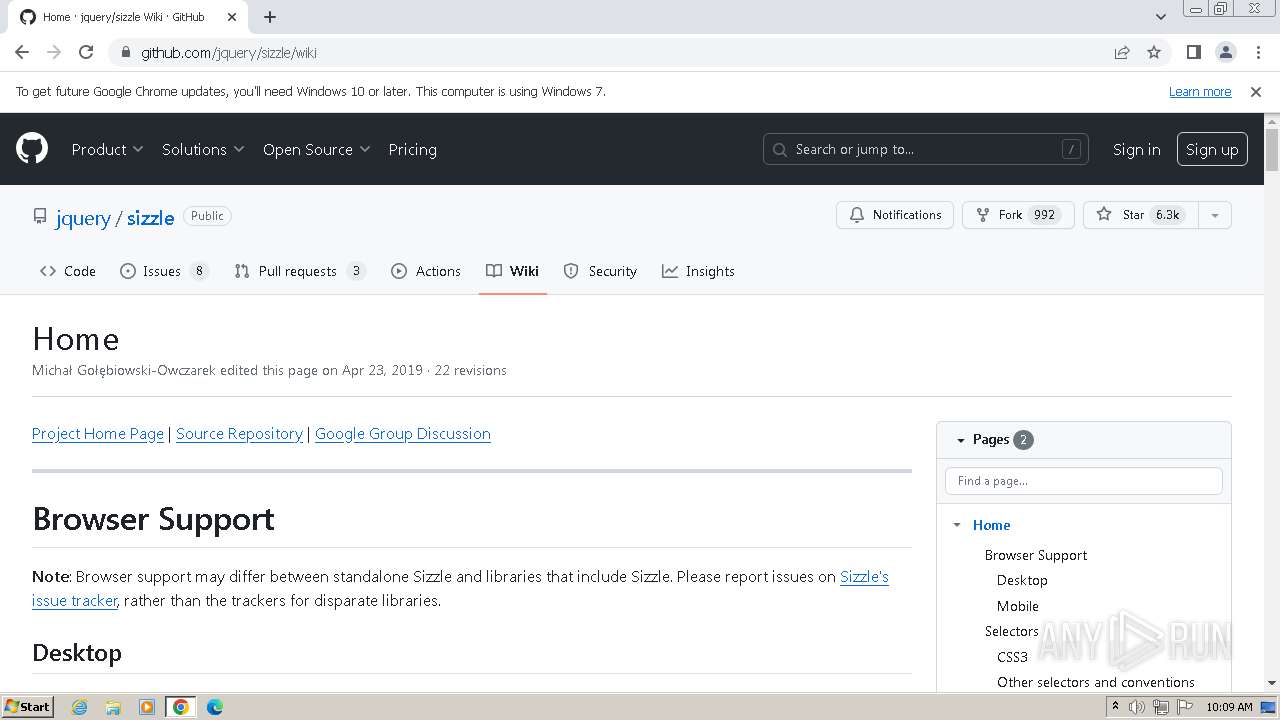The height and width of the screenshot is (720, 1280).
Task: Switch to the Actions tab
Action: point(426,271)
